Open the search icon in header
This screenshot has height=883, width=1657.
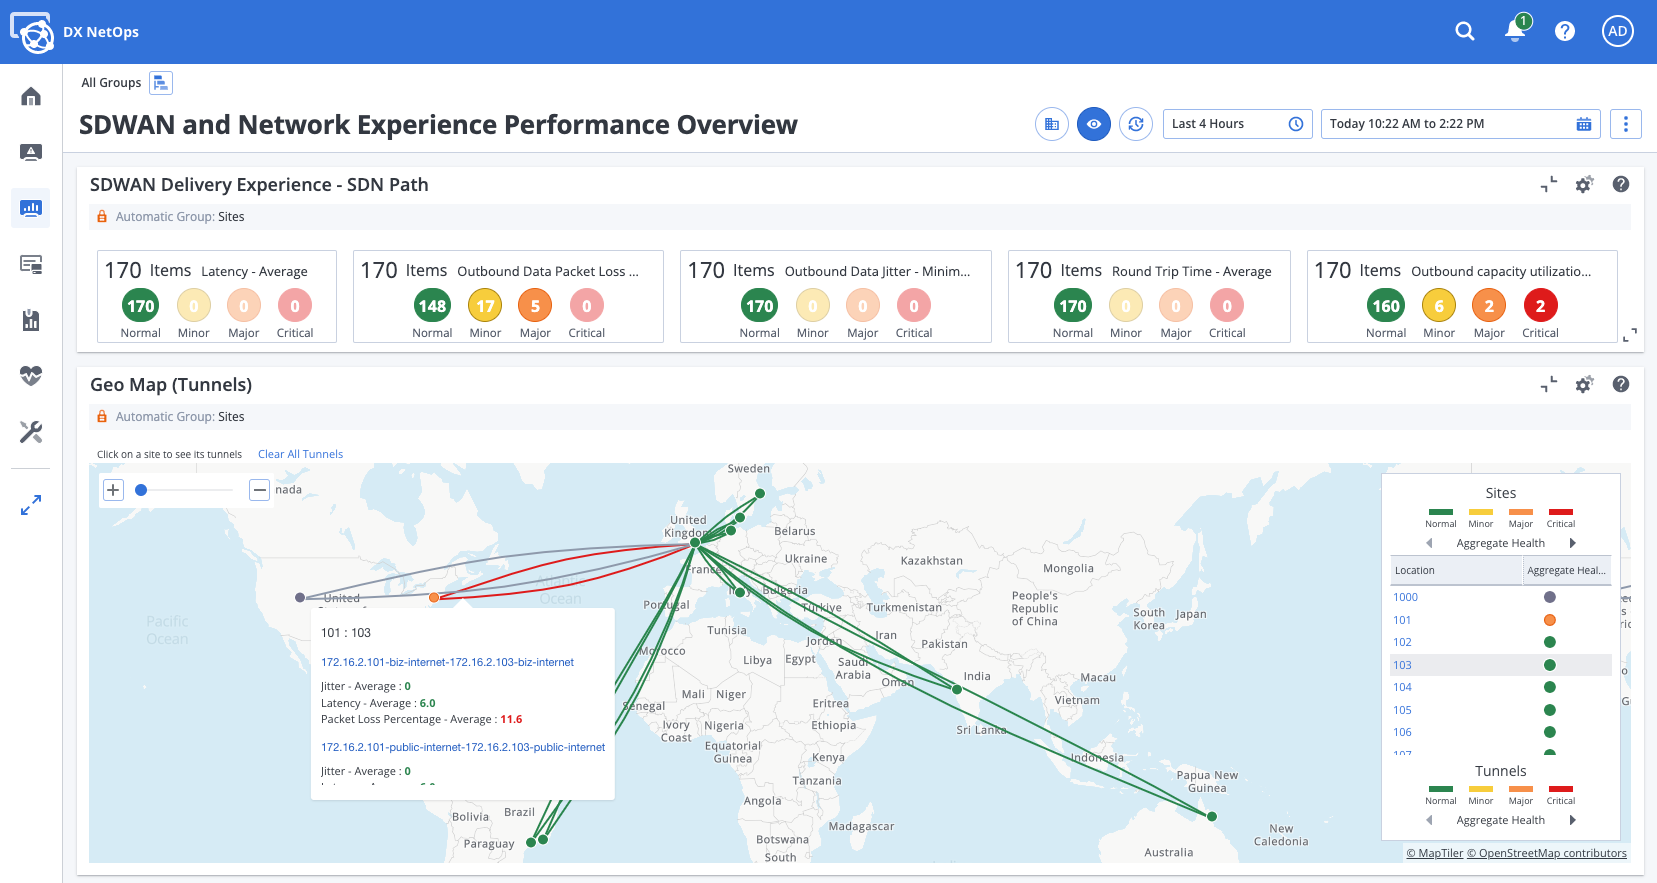point(1464,32)
